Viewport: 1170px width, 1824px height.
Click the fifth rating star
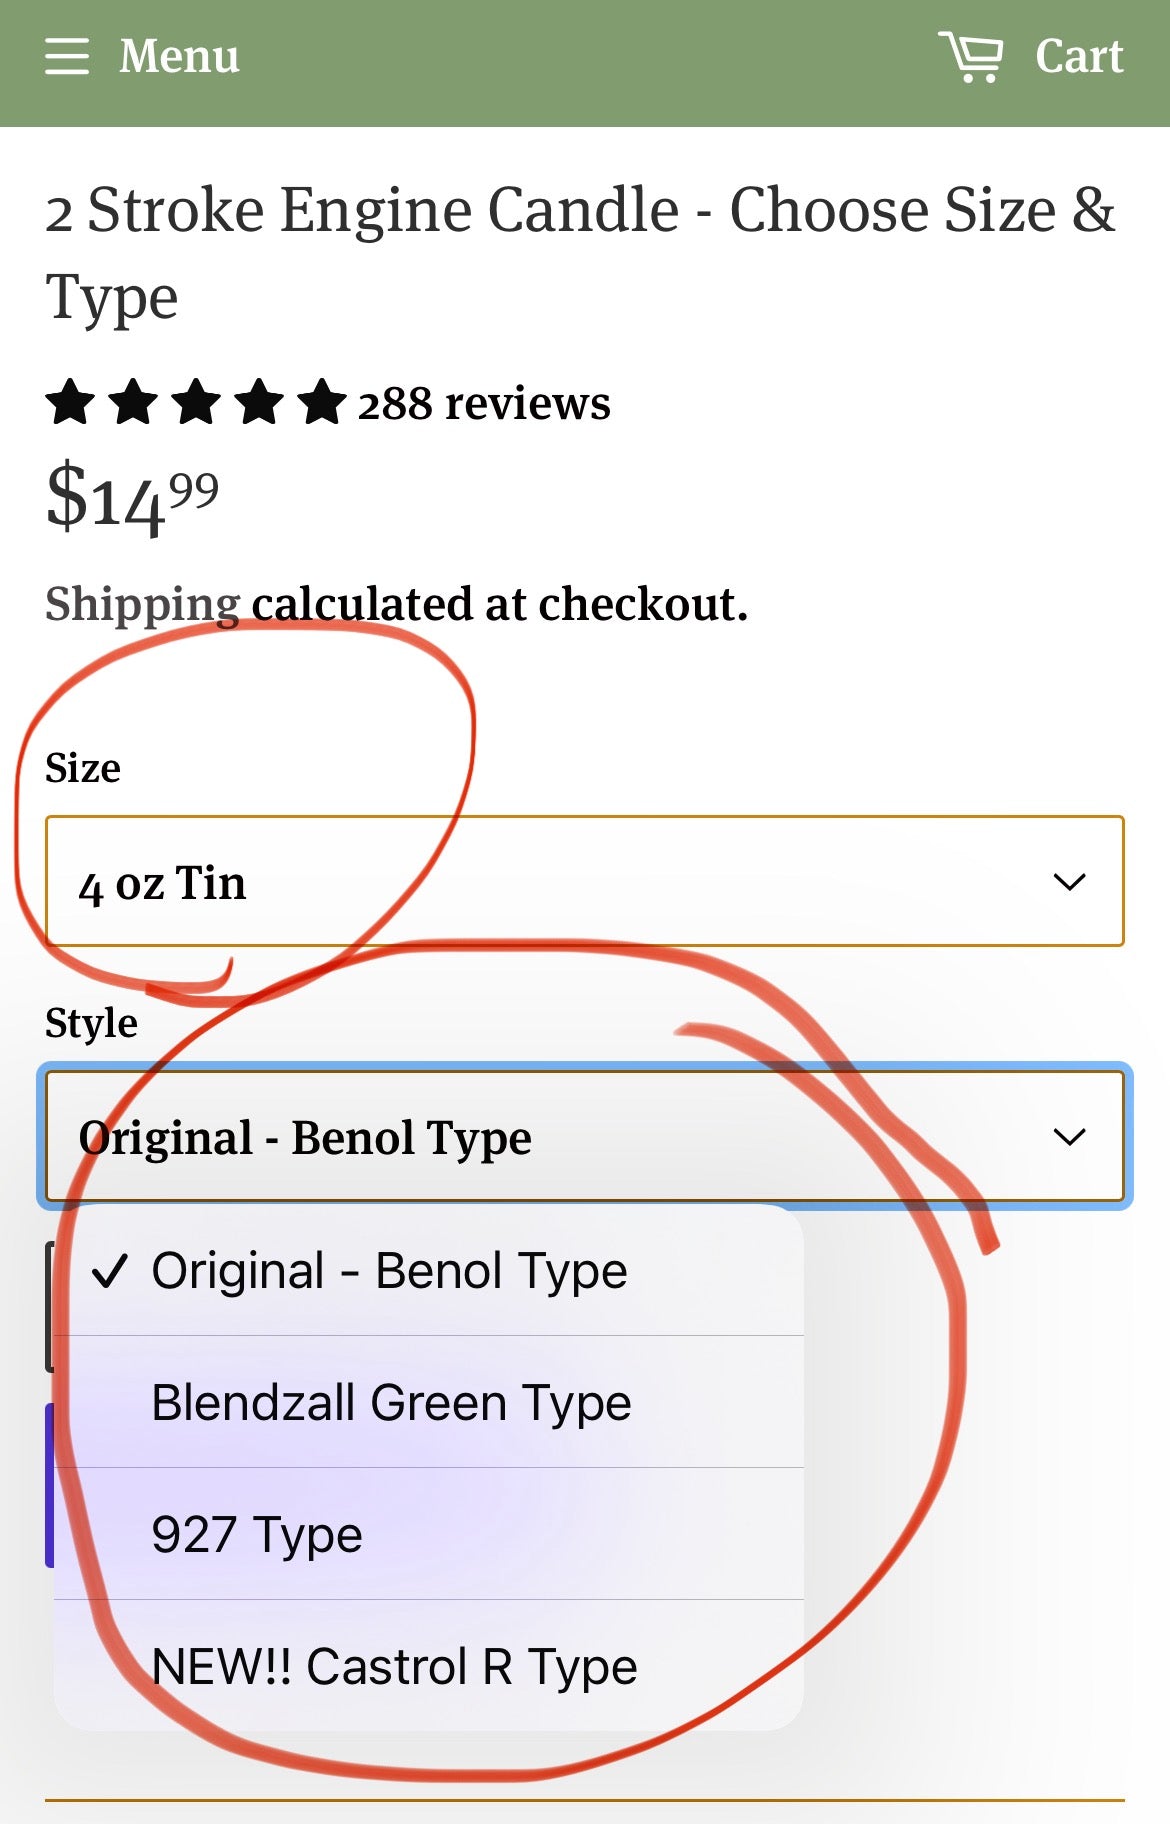322,403
